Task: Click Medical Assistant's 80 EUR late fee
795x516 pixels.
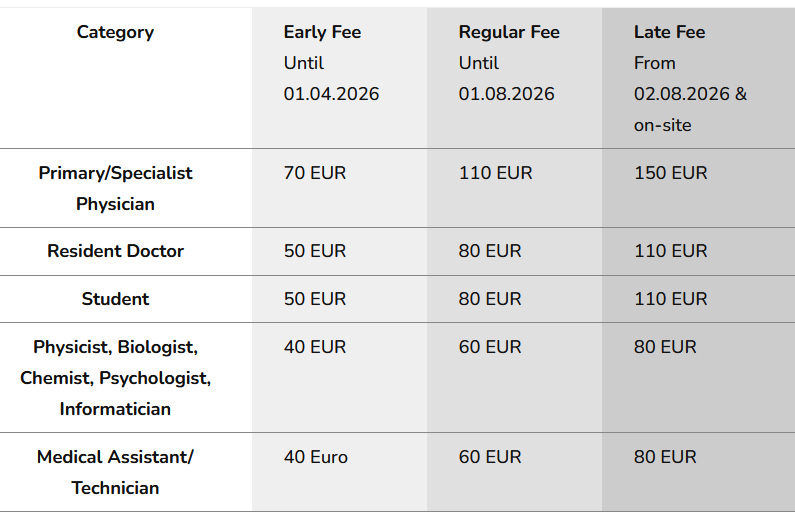Action: click(x=665, y=457)
